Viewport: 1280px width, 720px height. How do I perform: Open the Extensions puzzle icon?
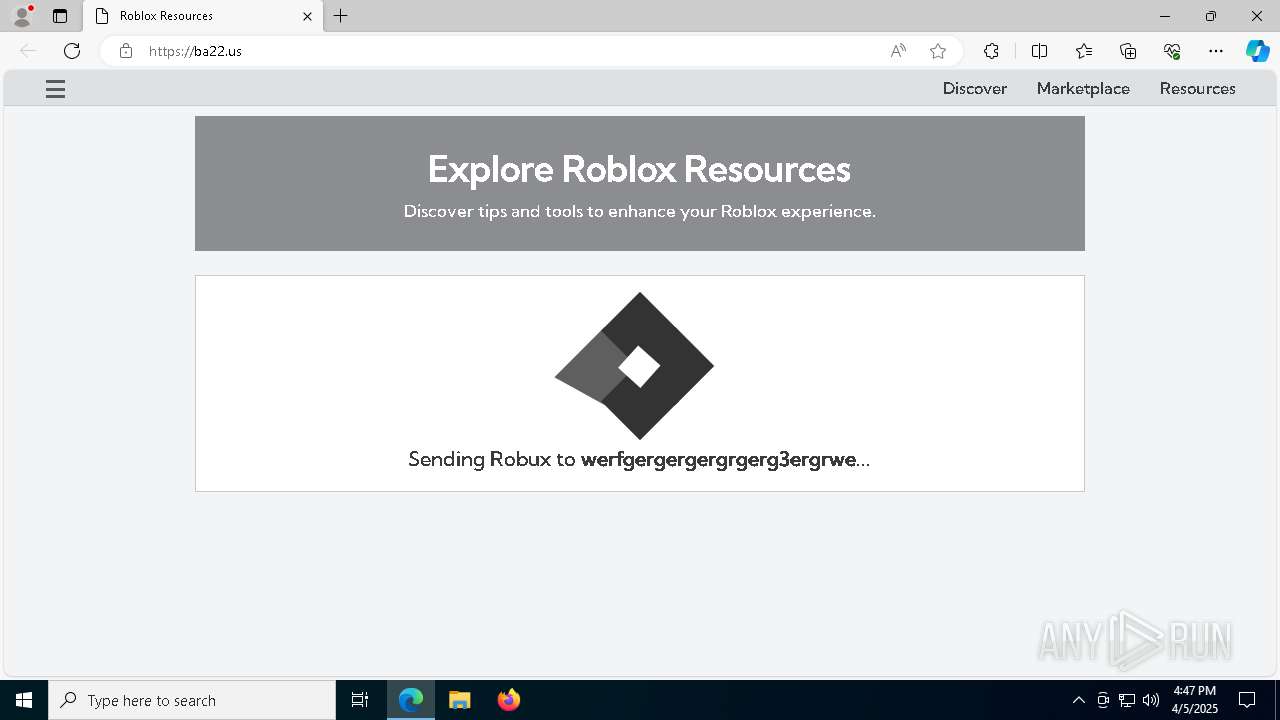point(991,51)
